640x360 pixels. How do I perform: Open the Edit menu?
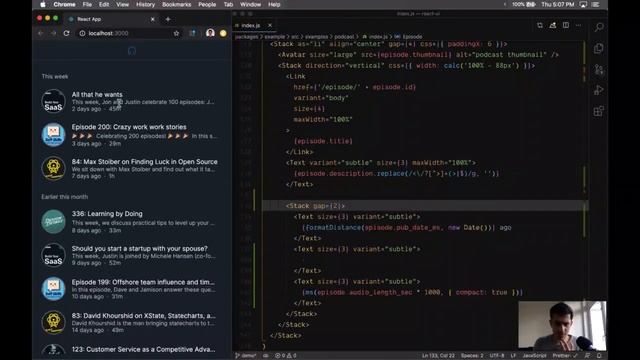pyautogui.click(x=104, y=4)
